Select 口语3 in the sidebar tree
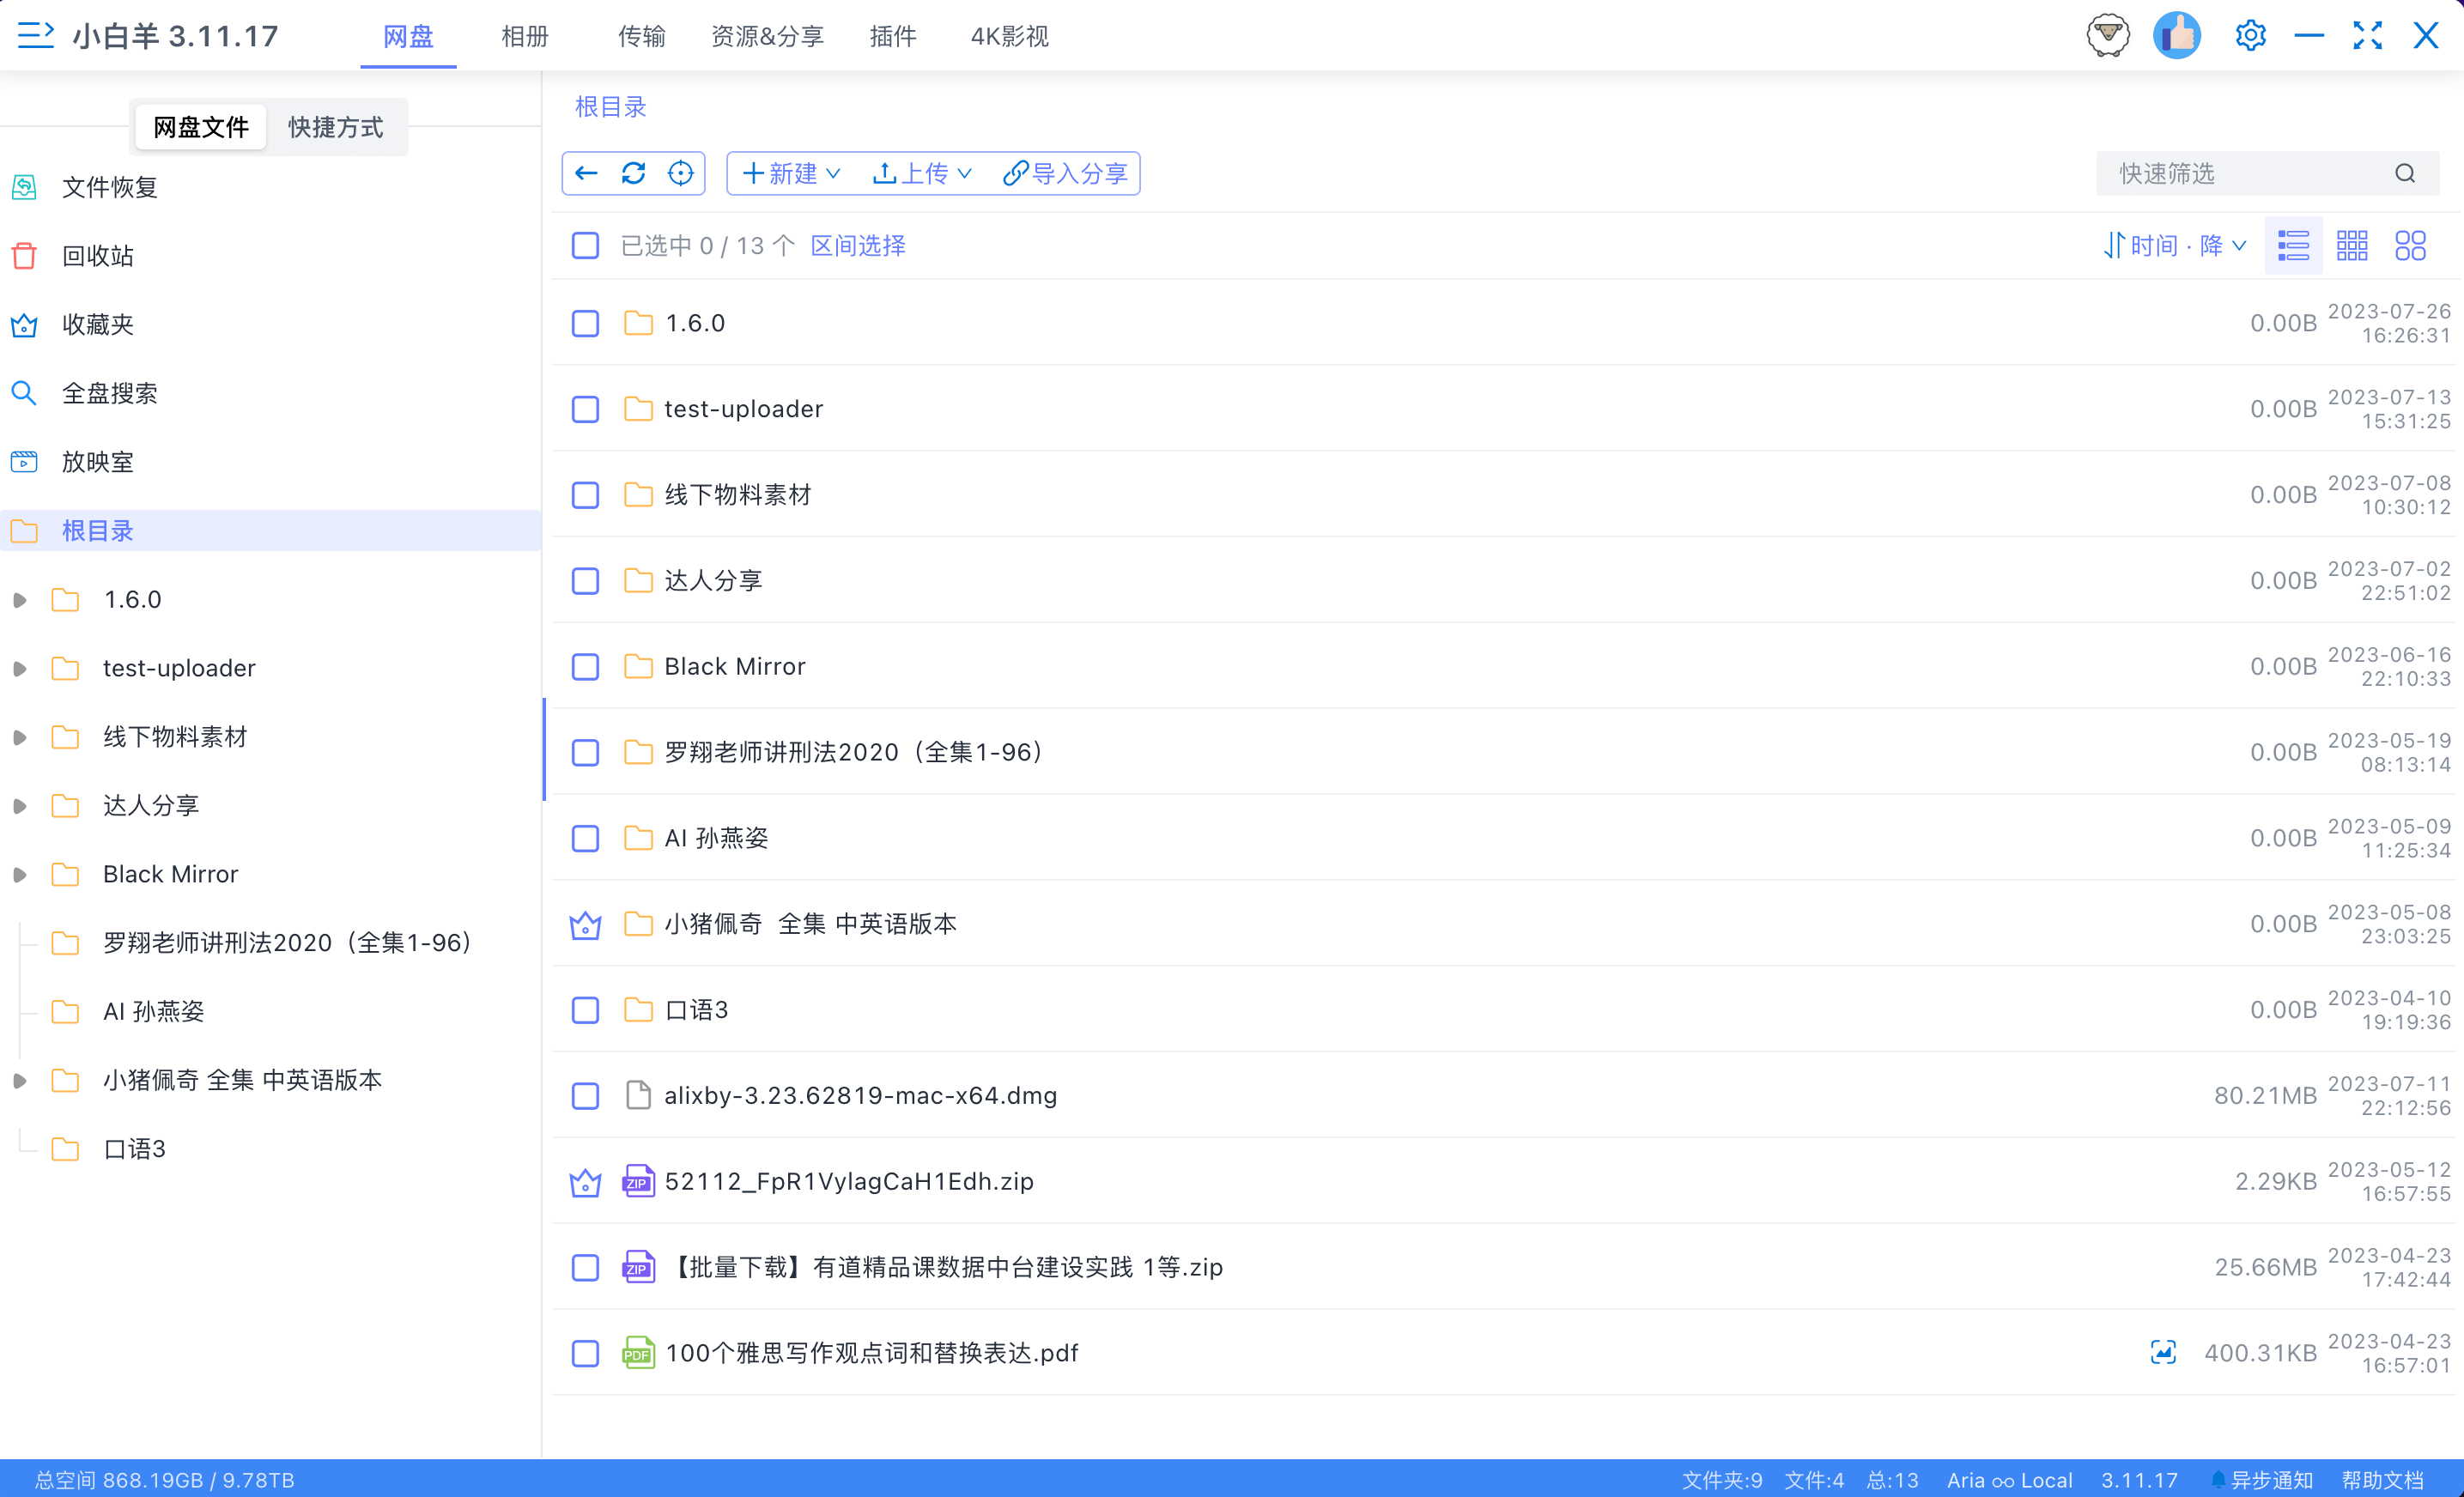This screenshot has width=2464, height=1497. (134, 1149)
